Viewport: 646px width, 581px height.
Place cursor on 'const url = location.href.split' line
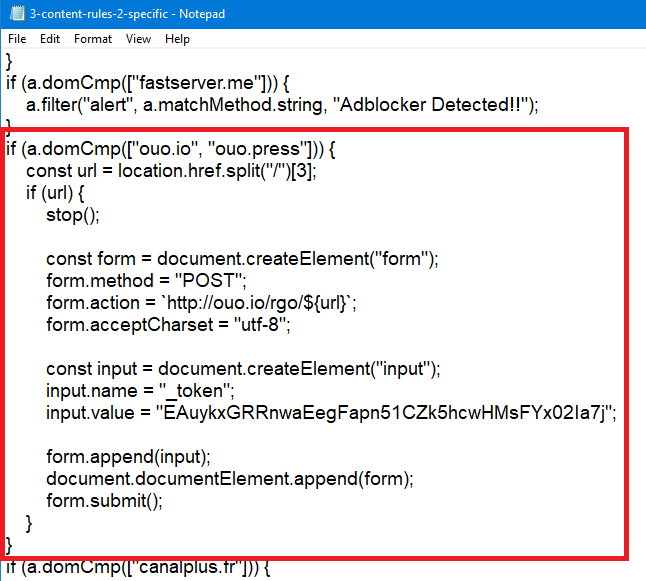point(171,171)
